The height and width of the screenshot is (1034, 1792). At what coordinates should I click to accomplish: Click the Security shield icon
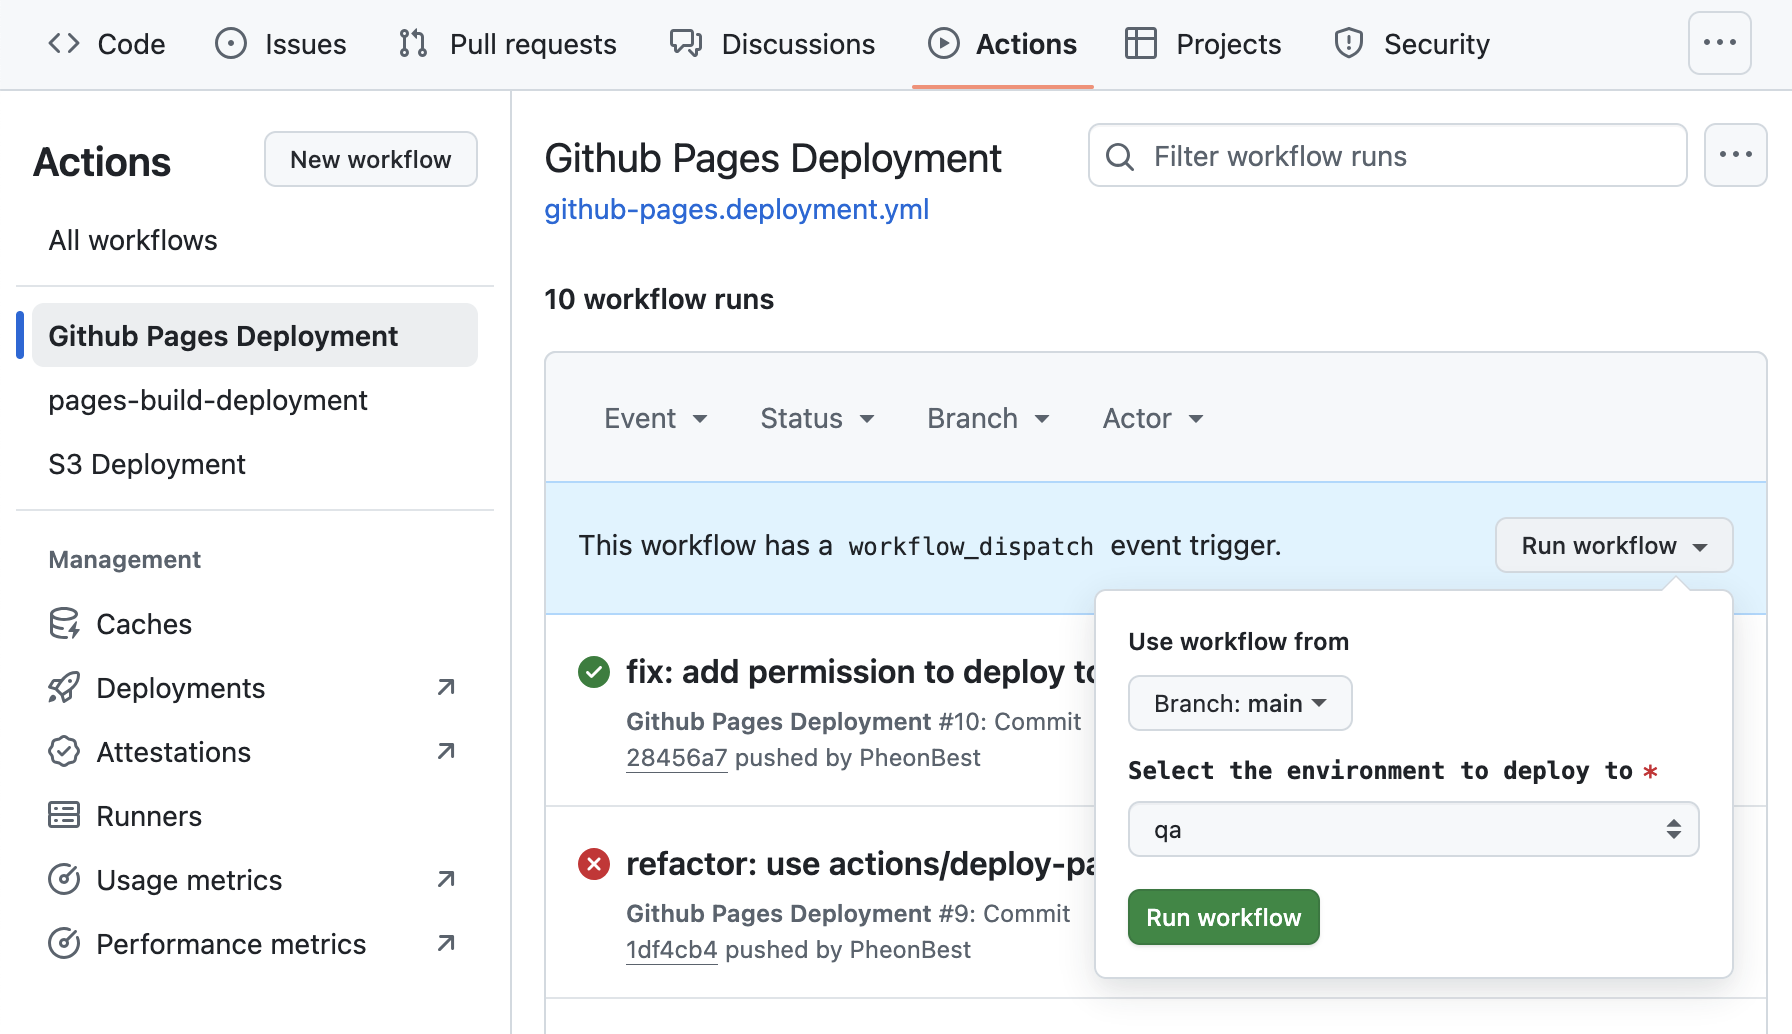click(x=1349, y=43)
